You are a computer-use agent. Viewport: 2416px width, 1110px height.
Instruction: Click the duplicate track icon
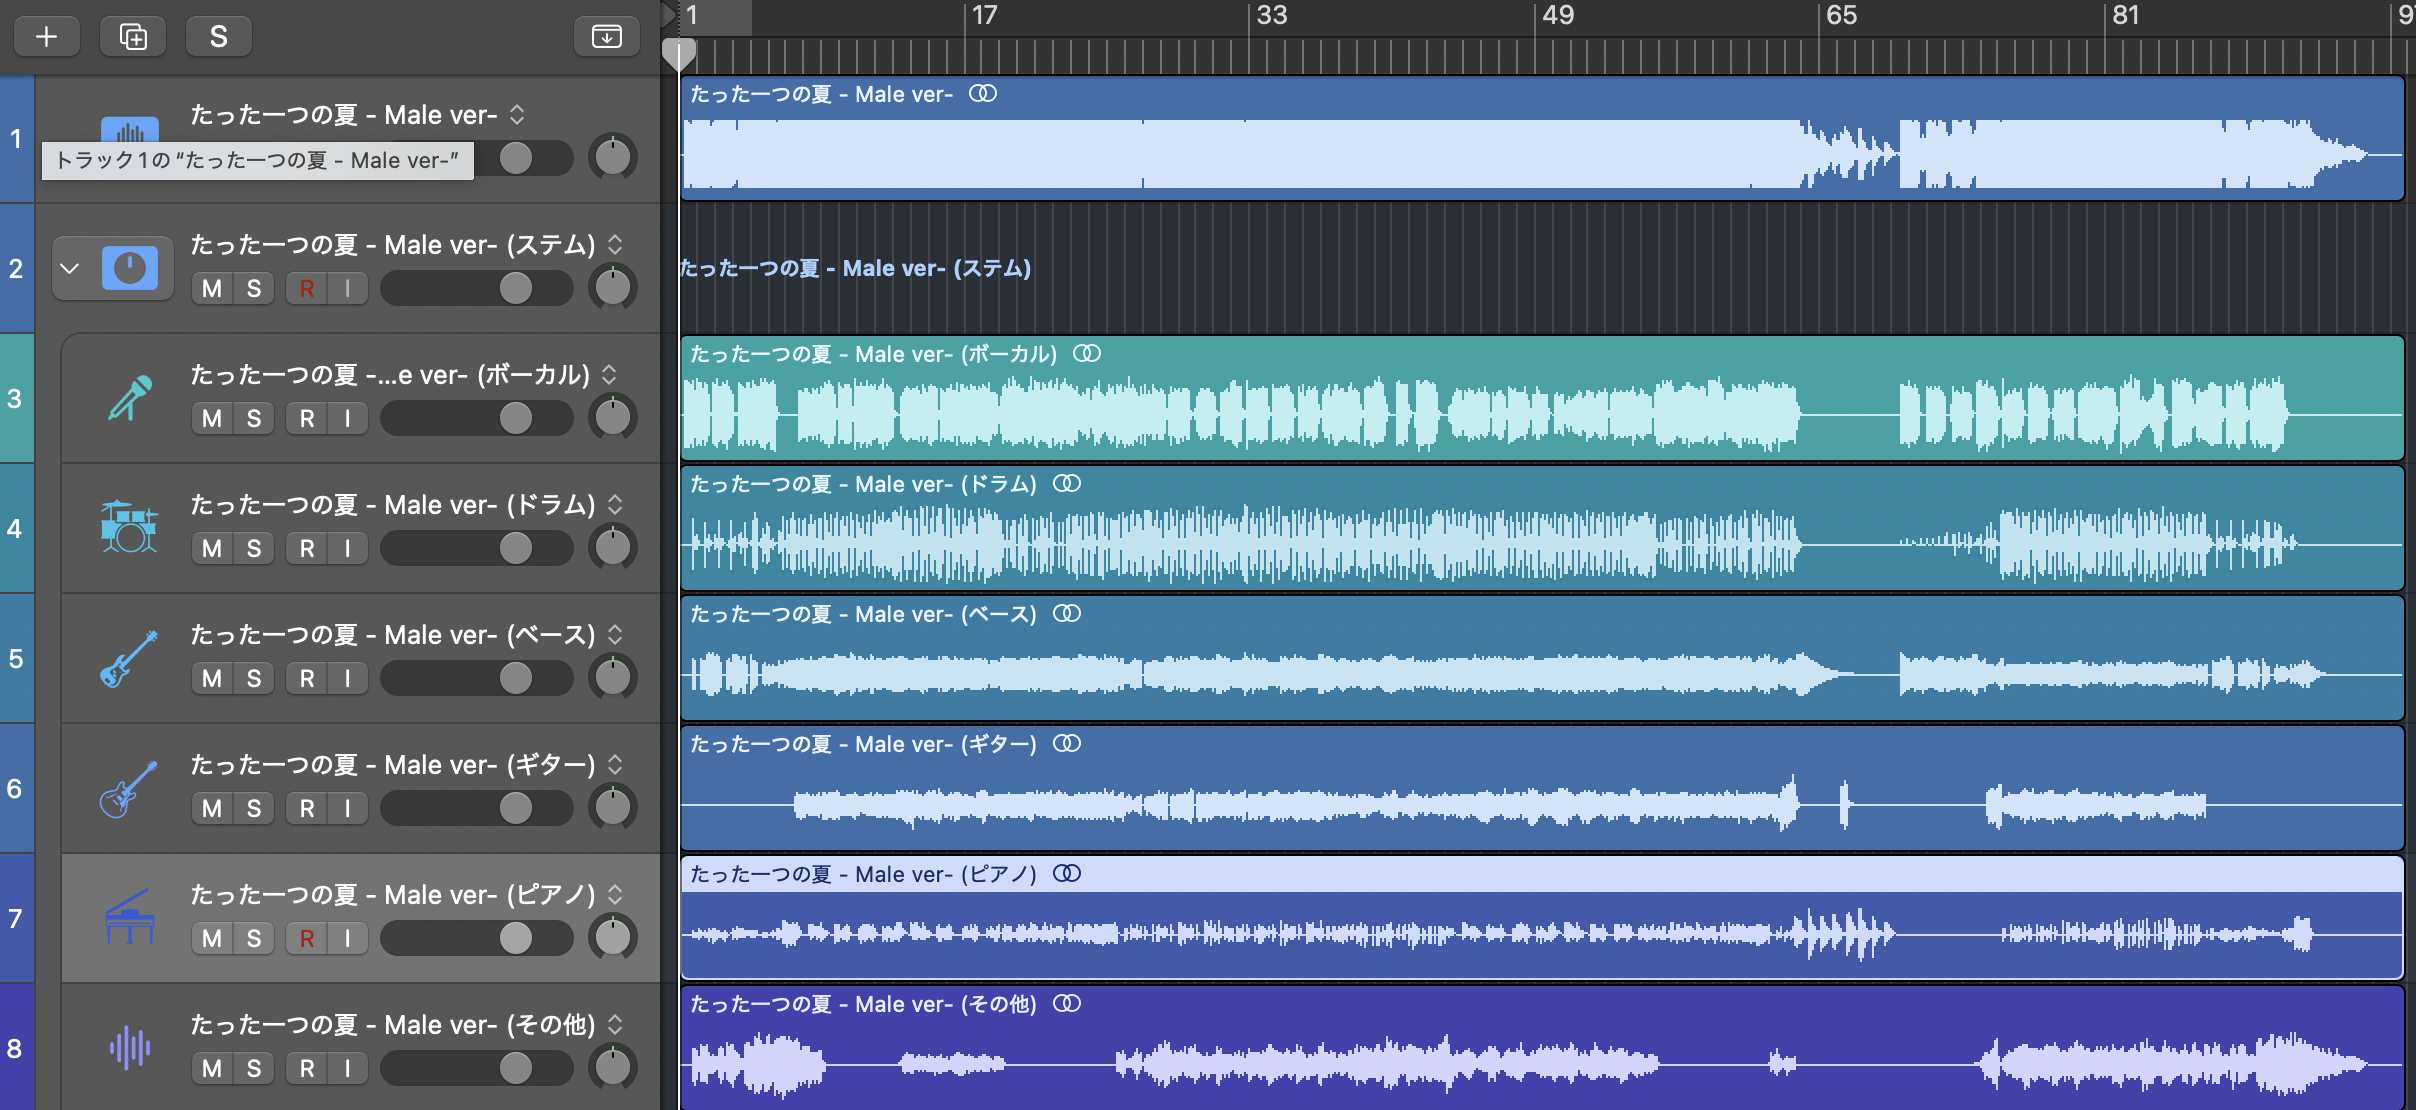click(133, 37)
